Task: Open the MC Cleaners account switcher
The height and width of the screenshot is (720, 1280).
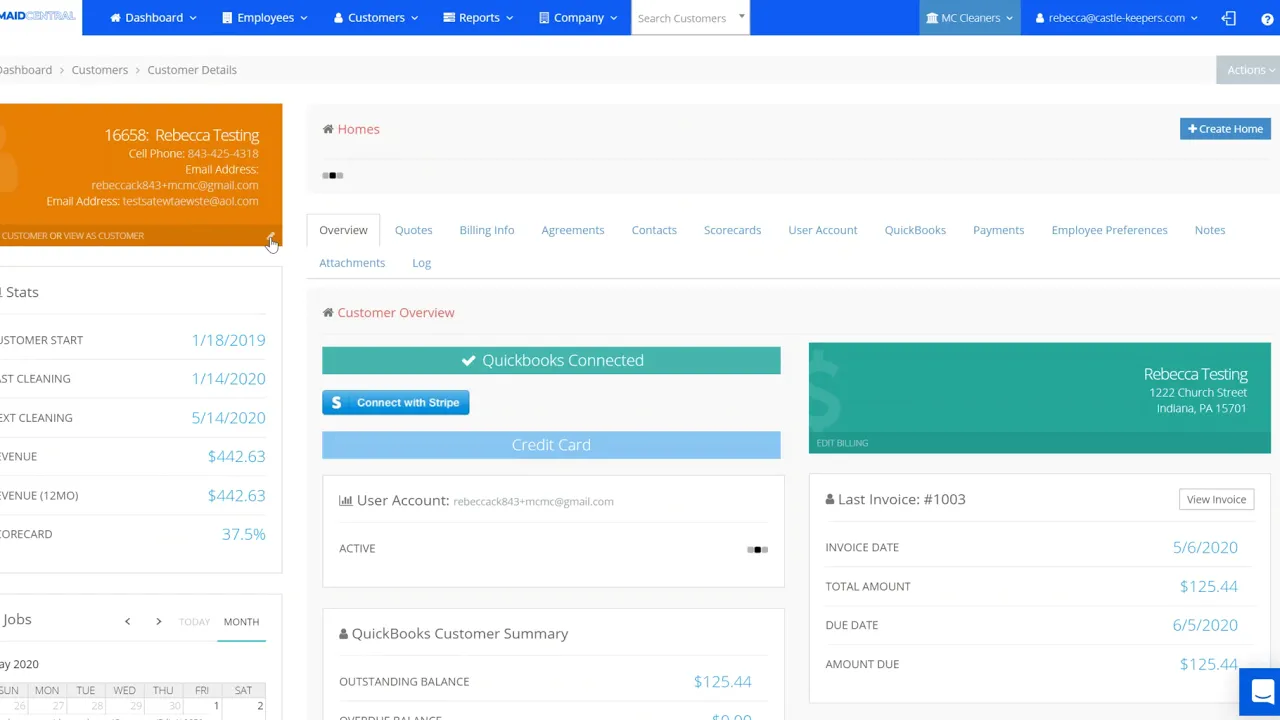Action: [969, 17]
